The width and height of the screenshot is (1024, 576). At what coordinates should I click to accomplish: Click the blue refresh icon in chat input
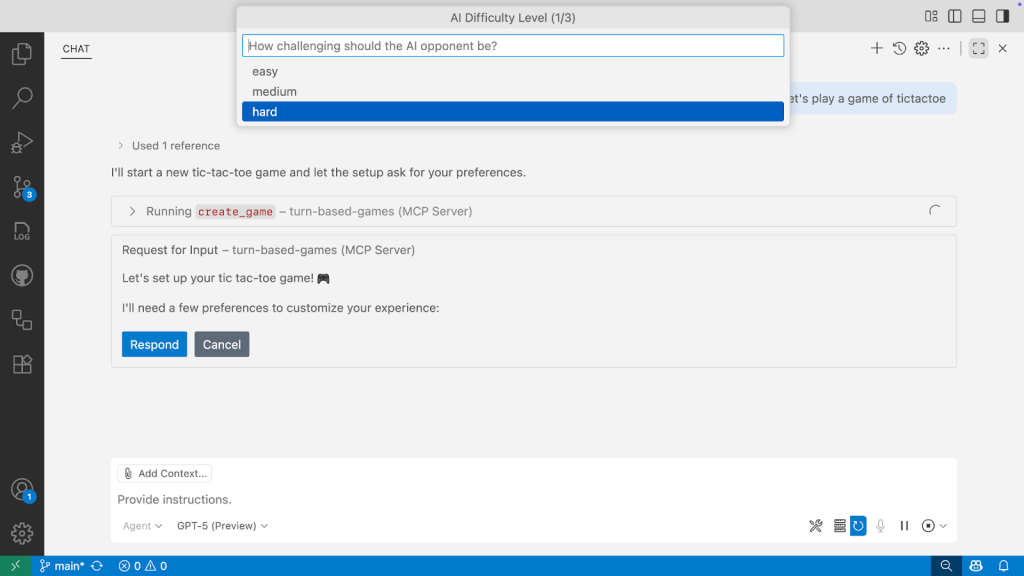pyautogui.click(x=858, y=526)
